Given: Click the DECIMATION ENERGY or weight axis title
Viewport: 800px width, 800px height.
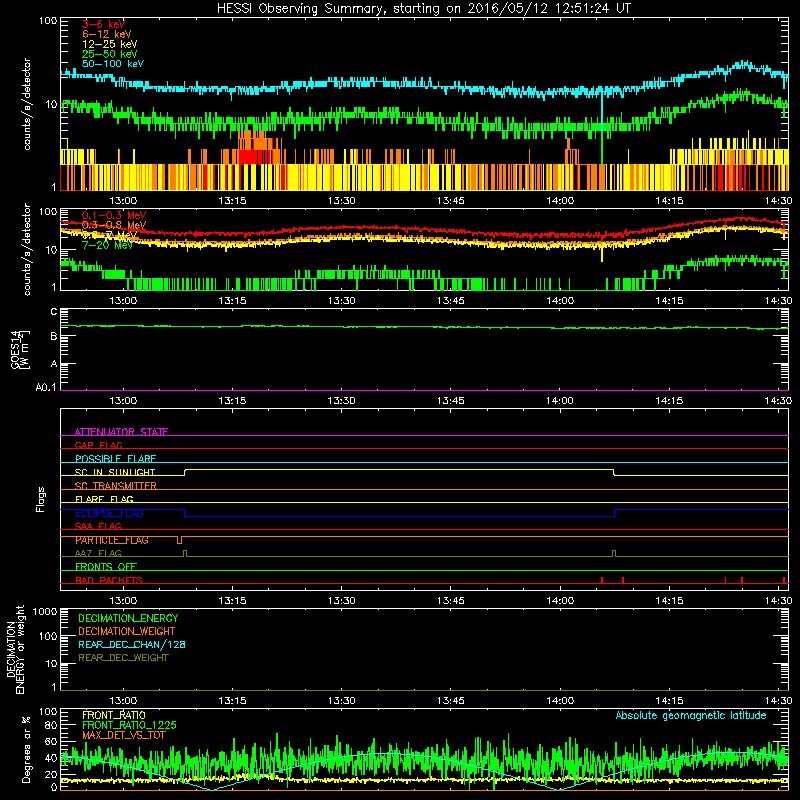Looking at the screenshot, I should click(x=16, y=649).
